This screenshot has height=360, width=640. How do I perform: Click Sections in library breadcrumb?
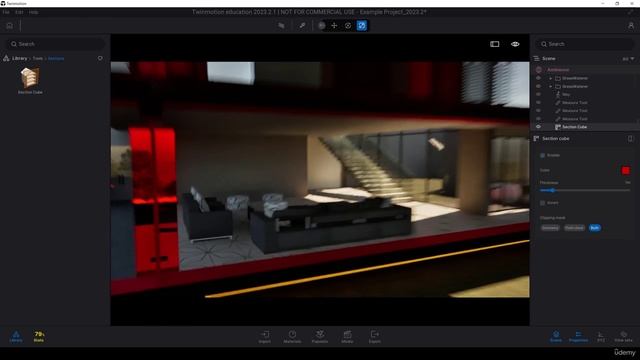(x=56, y=58)
